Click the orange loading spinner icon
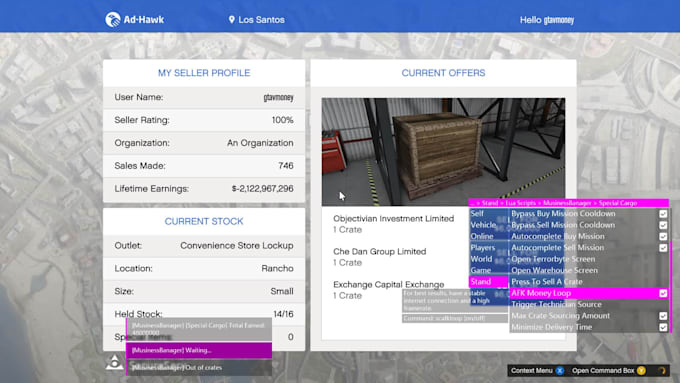 click(x=662, y=370)
